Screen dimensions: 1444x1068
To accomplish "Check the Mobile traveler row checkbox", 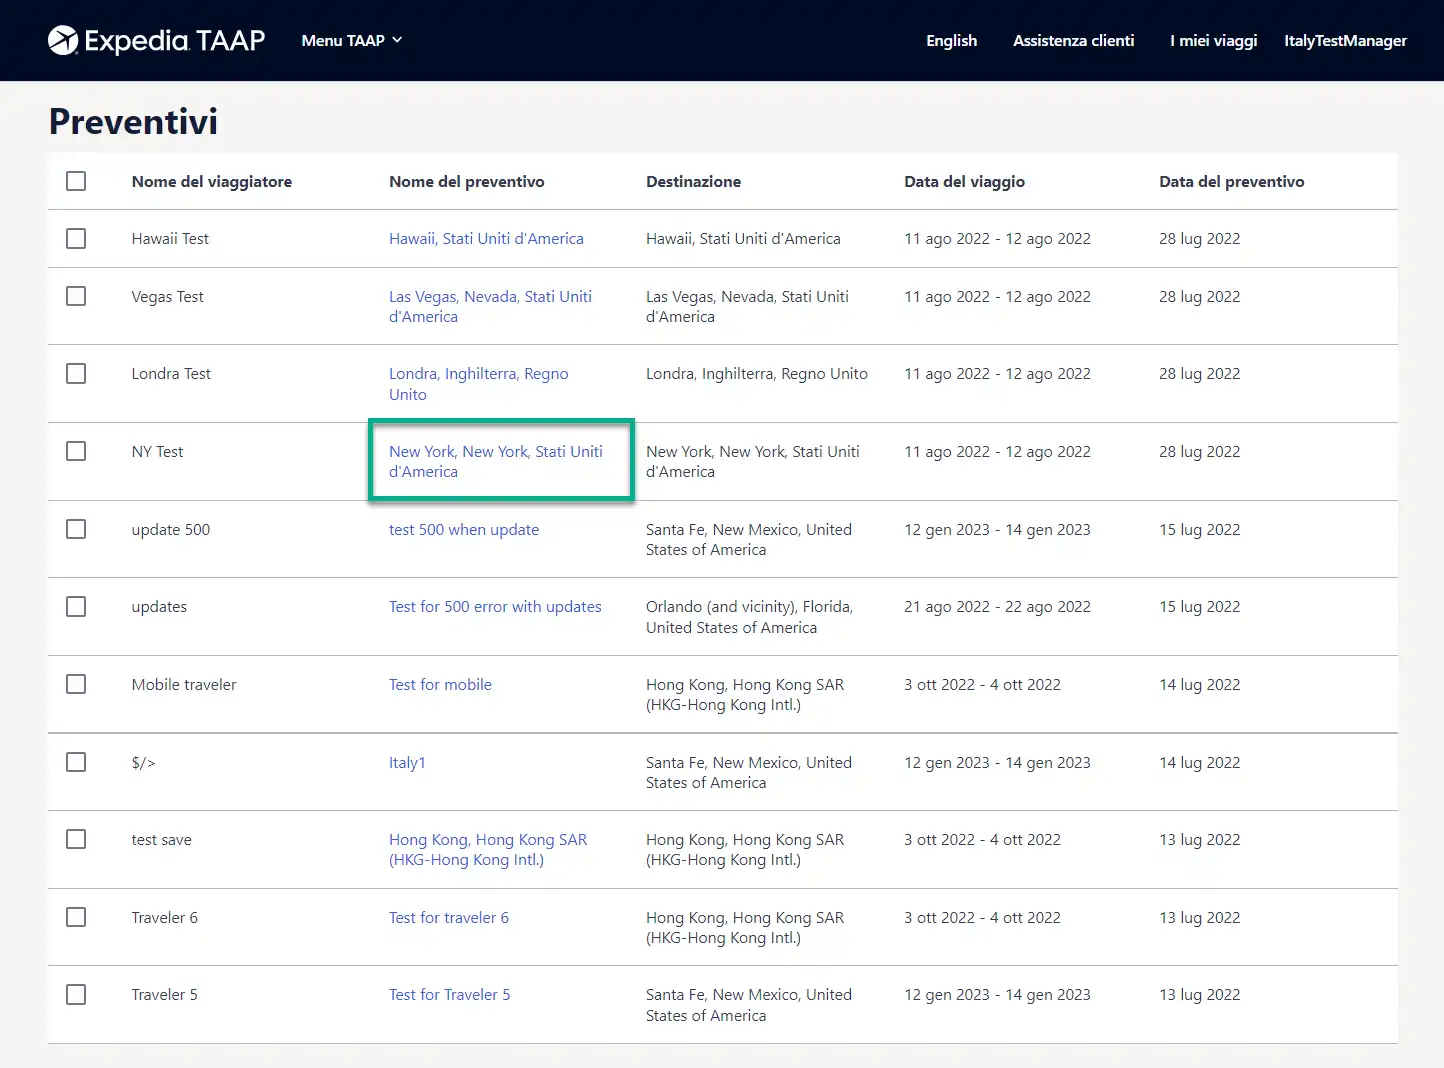I will click(76, 684).
